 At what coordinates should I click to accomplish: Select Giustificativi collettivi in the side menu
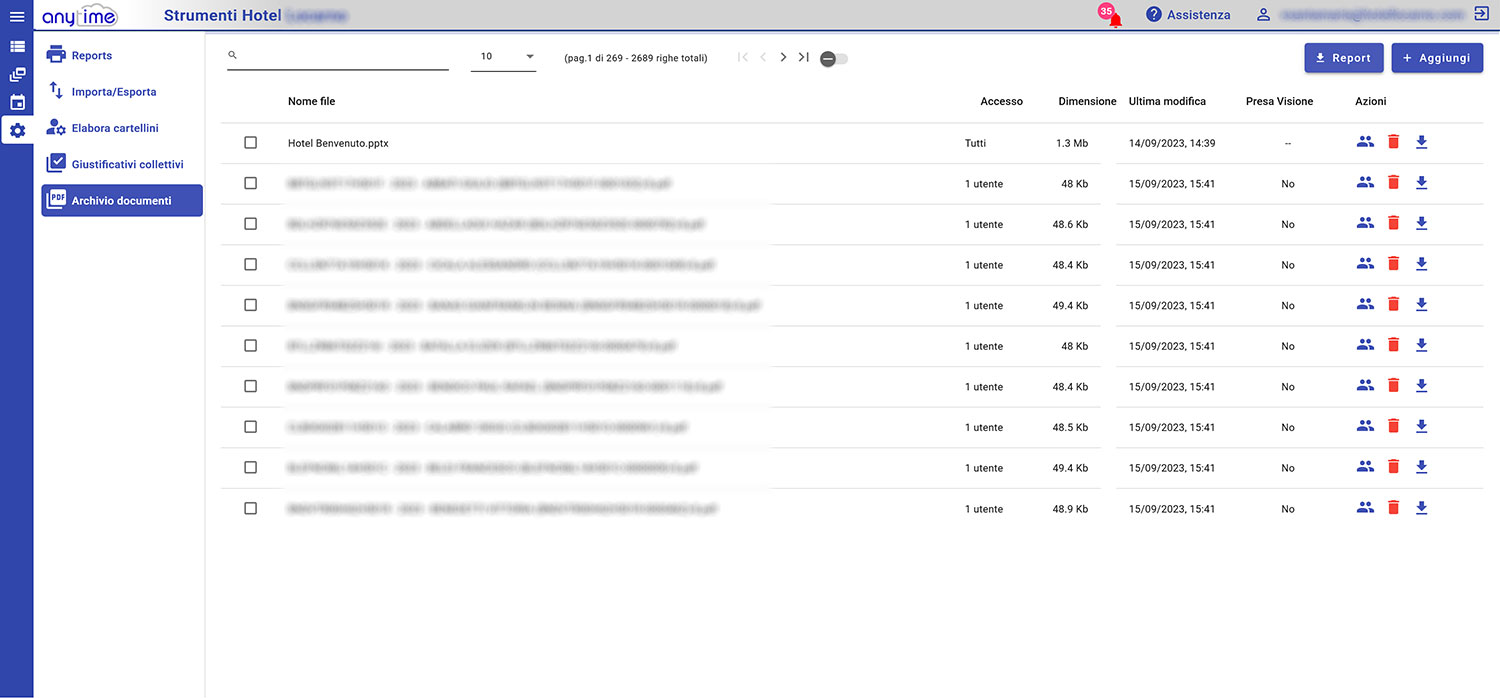[127, 164]
